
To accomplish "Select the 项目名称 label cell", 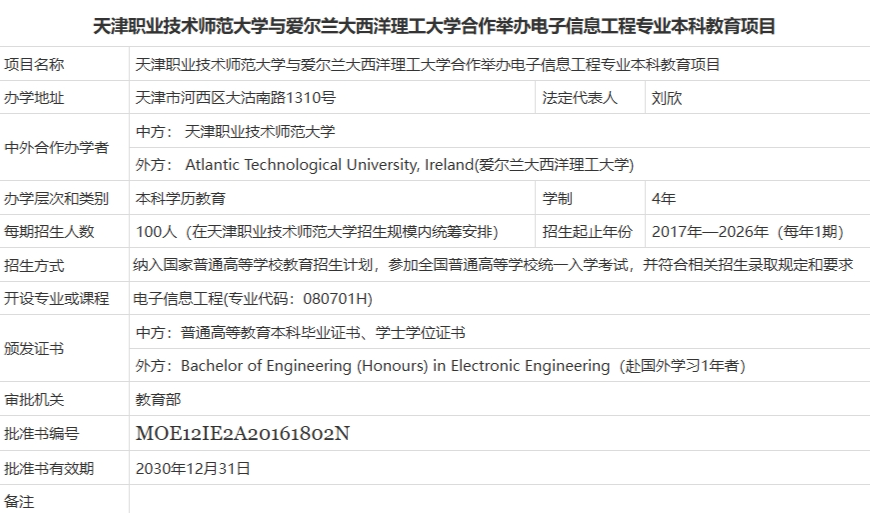I will click(64, 64).
